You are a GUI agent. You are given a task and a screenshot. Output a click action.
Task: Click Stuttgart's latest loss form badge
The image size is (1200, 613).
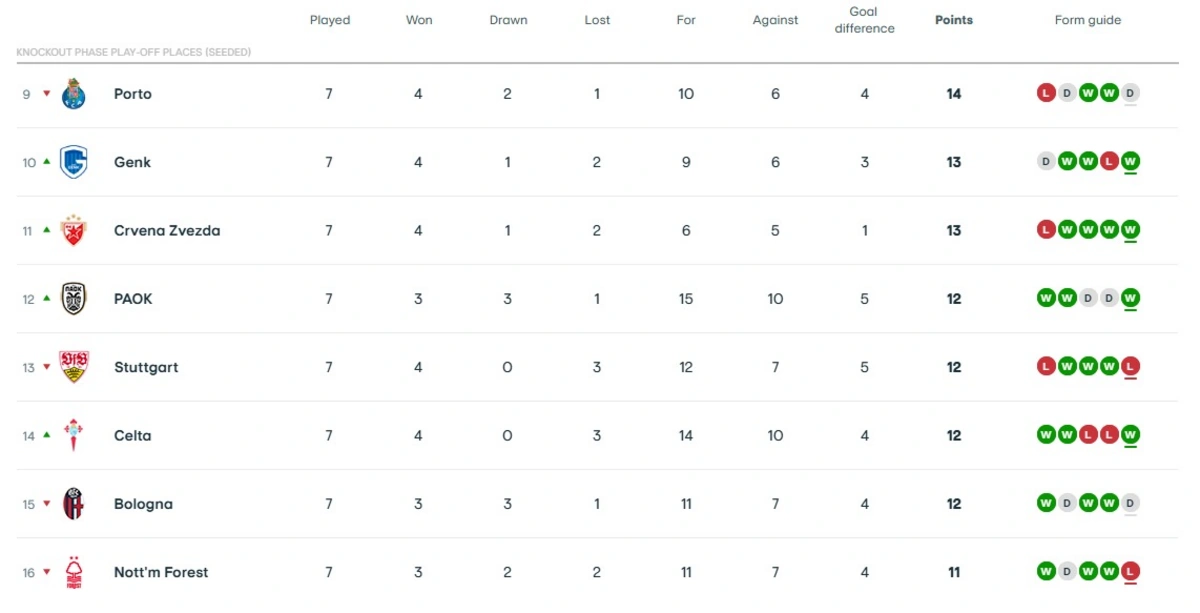(x=1130, y=367)
